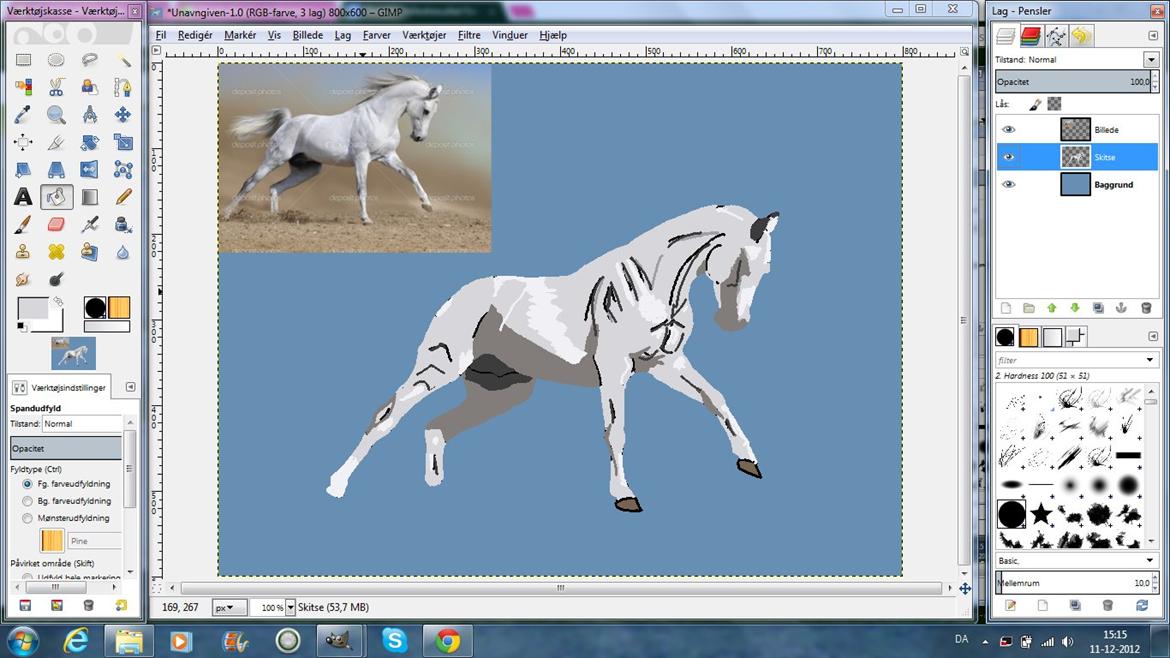Open the Farver menu
The height and width of the screenshot is (658, 1170).
(377, 35)
